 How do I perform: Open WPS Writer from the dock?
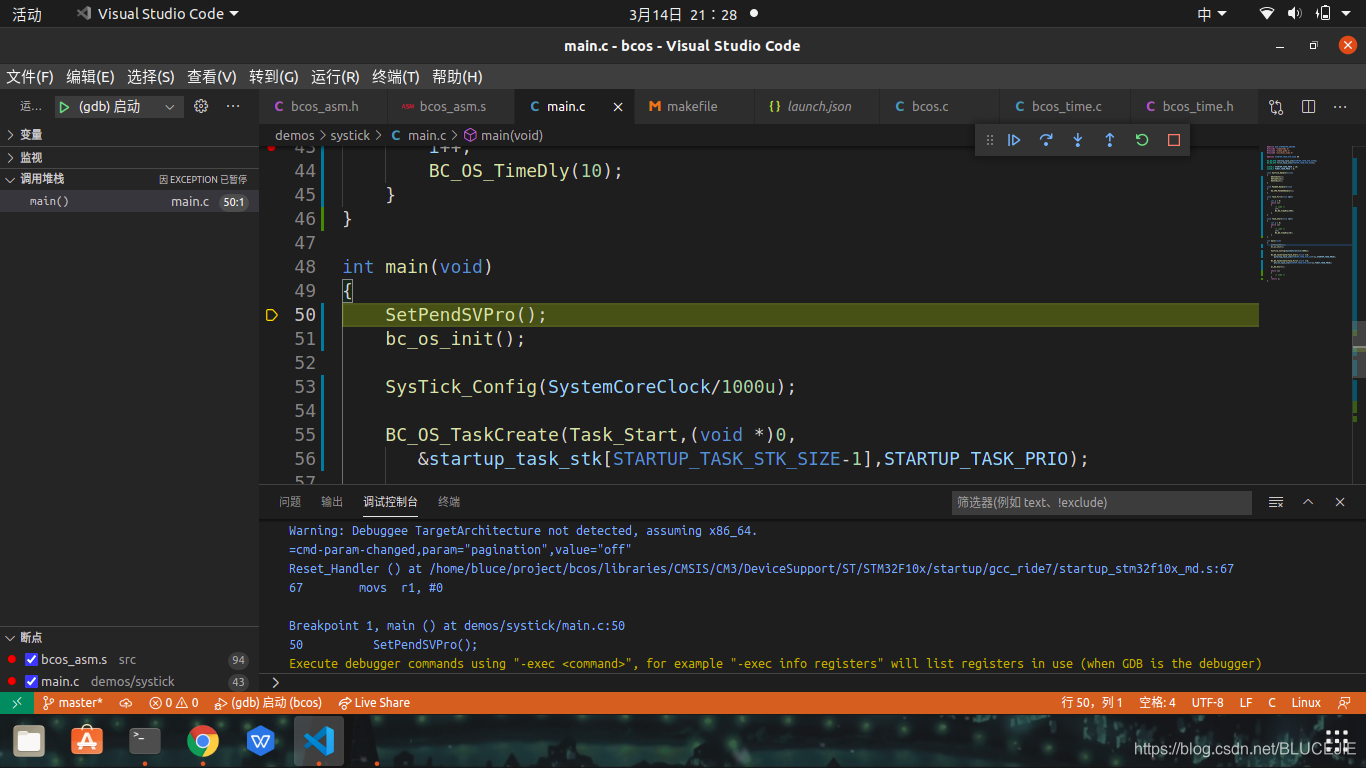click(x=261, y=741)
